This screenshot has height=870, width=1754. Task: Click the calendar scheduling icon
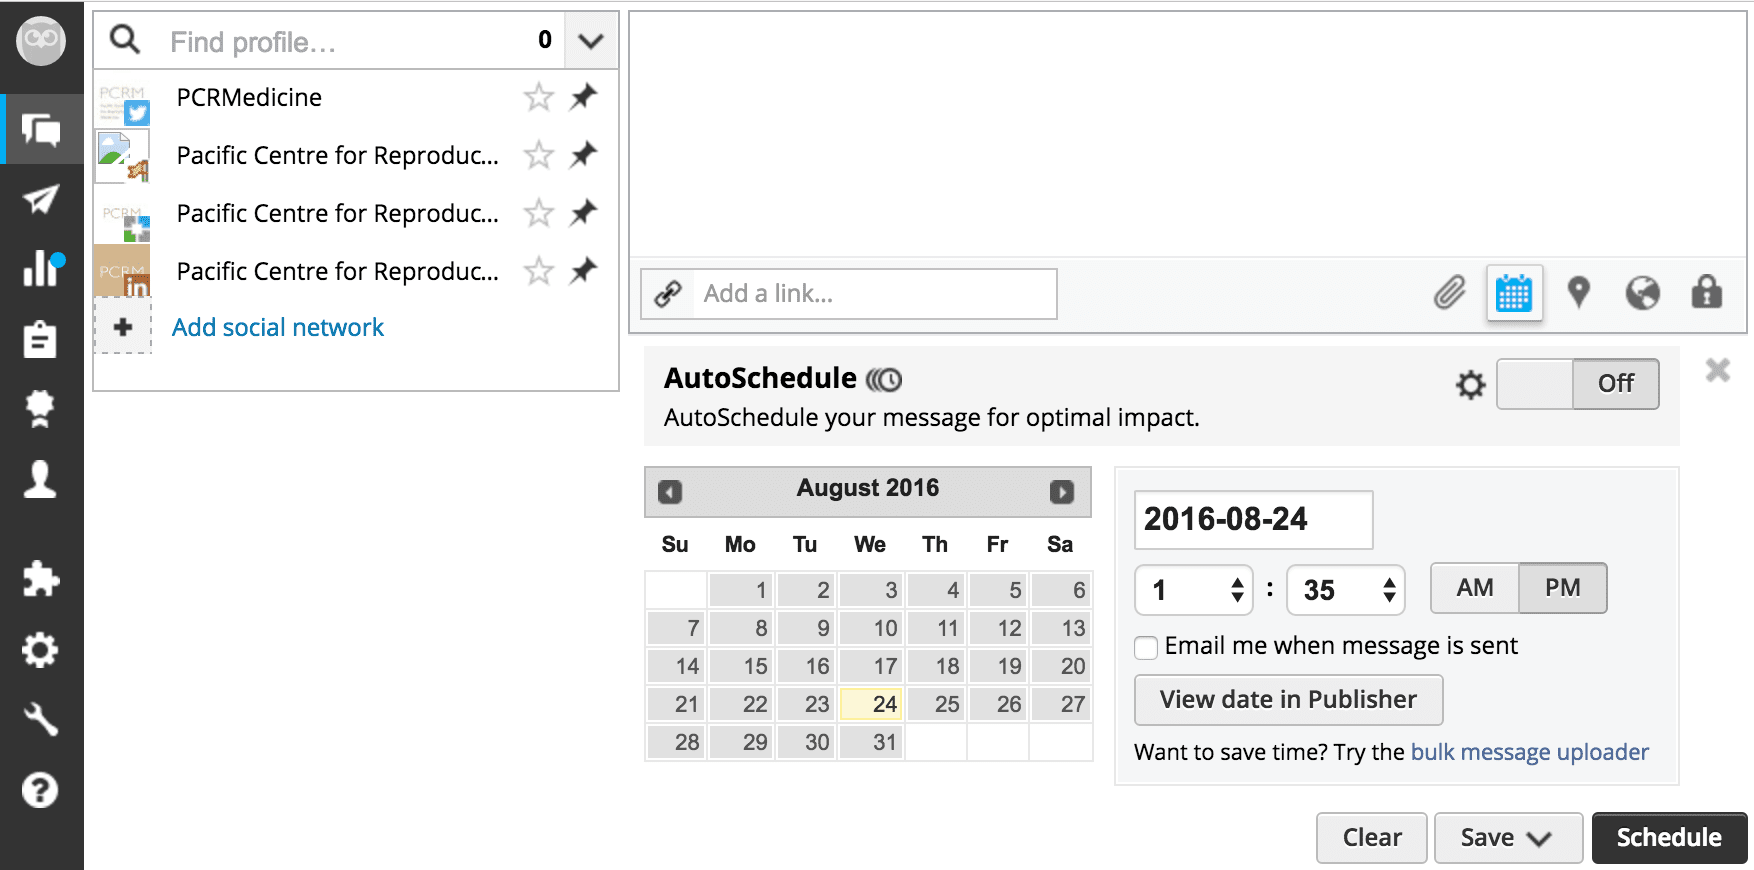(x=1514, y=293)
